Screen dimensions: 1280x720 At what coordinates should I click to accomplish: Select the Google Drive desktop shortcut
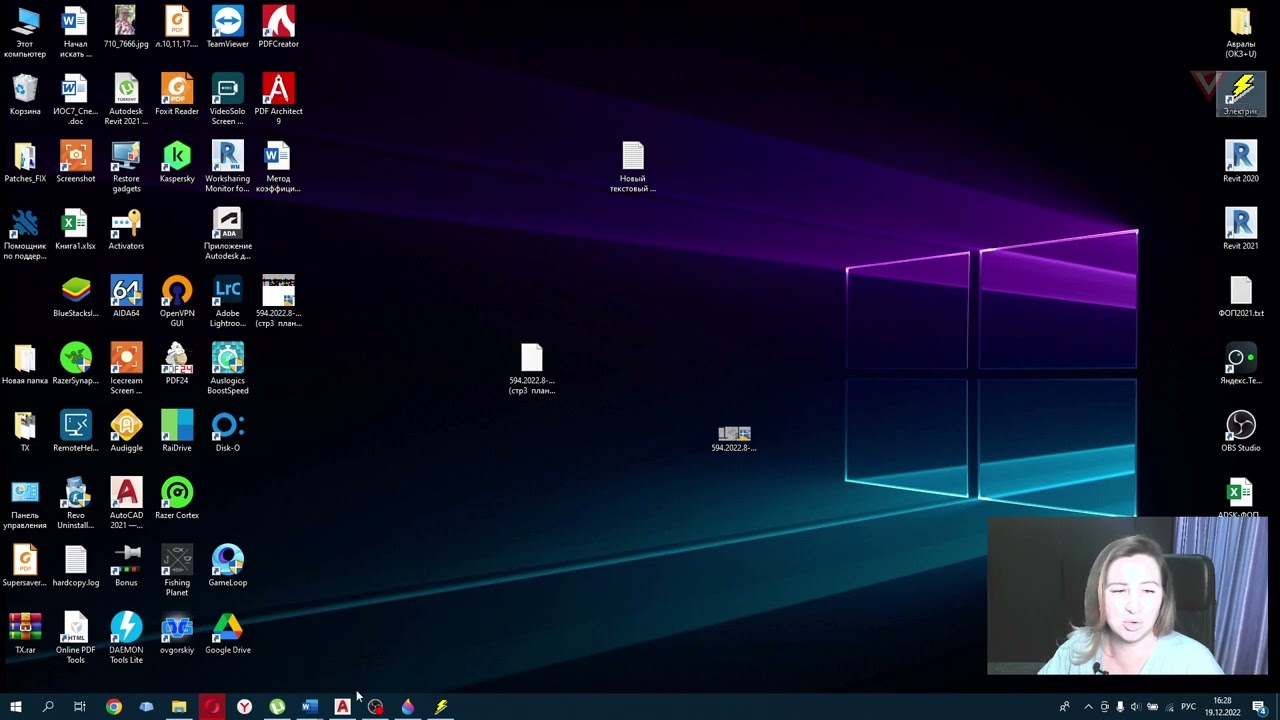227,633
